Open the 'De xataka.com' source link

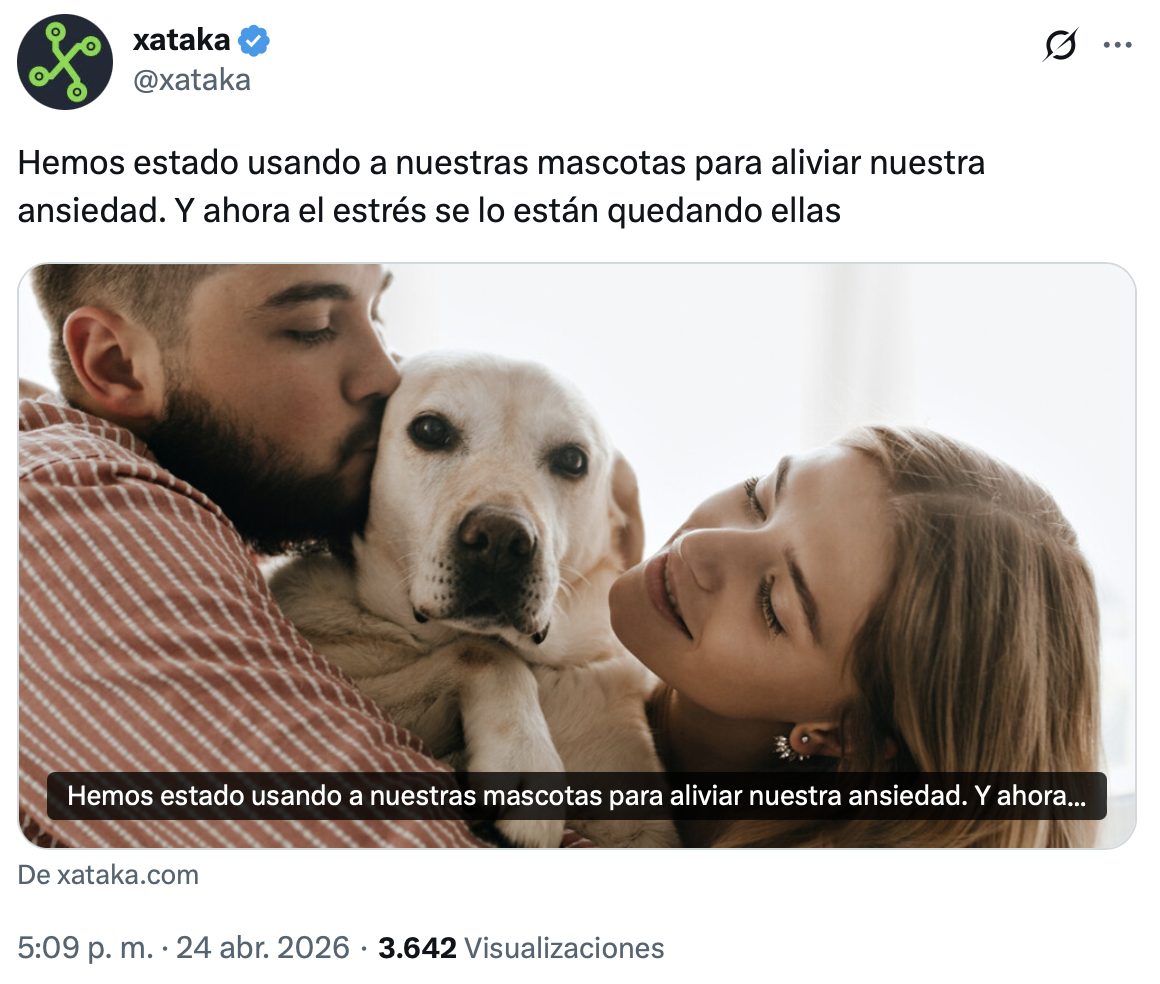coord(108,875)
